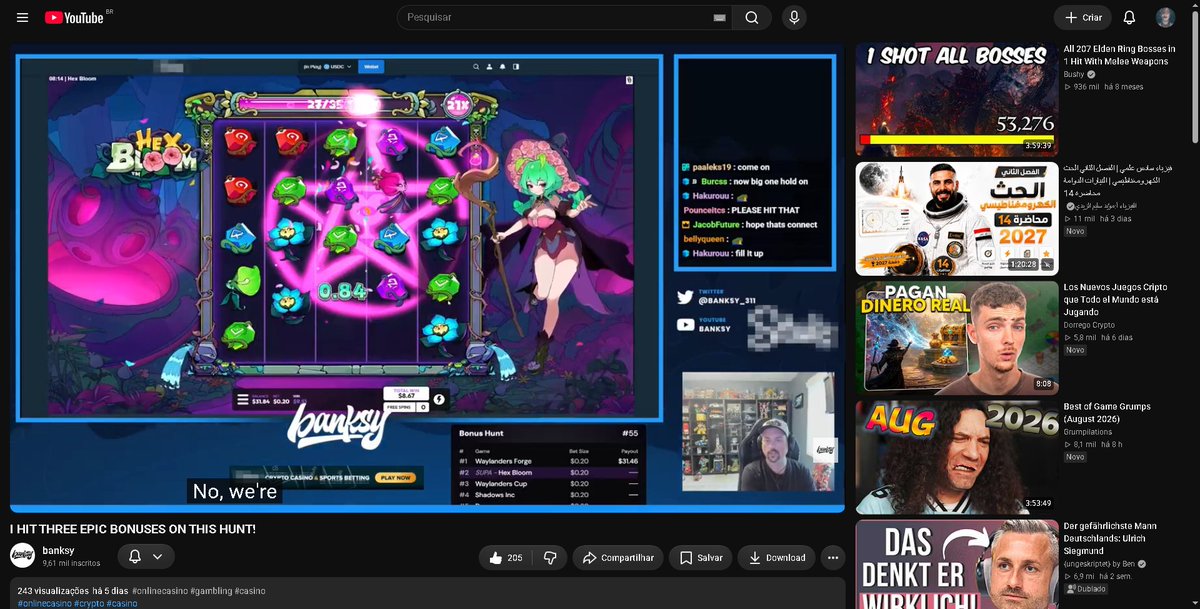The width and height of the screenshot is (1200, 609).
Task: Click the Download button
Action: (776, 558)
